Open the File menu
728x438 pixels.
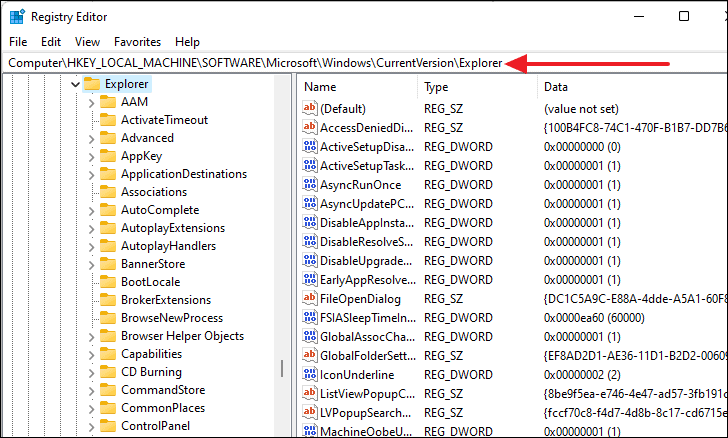click(18, 42)
